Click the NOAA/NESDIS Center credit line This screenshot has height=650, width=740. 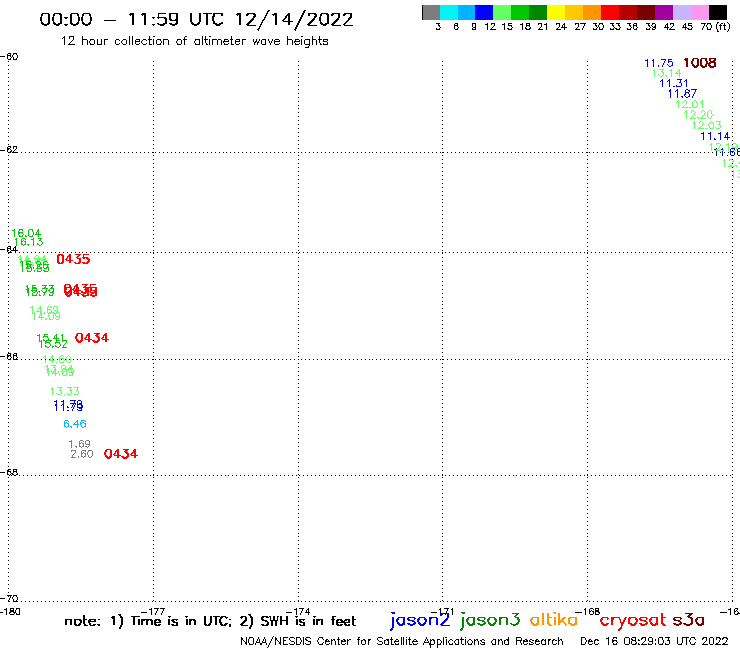pyautogui.click(x=402, y=642)
